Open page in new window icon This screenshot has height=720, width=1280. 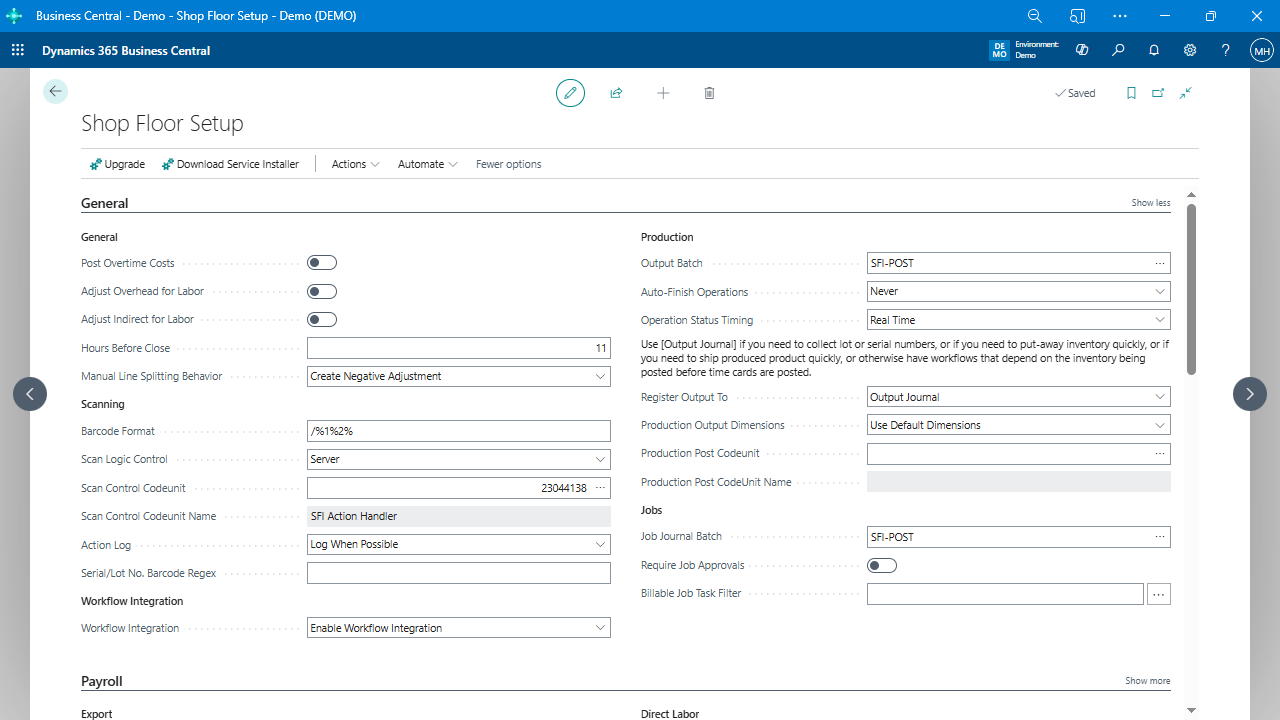[1158, 93]
